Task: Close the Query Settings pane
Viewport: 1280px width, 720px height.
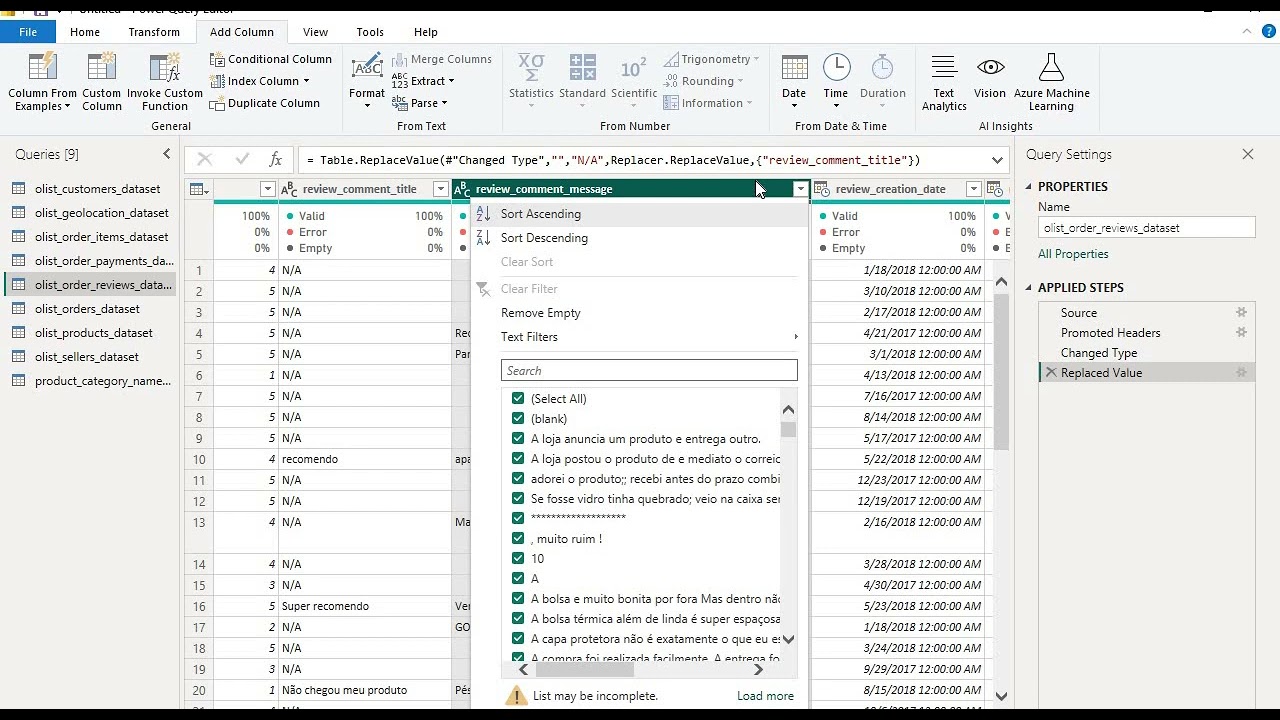Action: (x=1248, y=154)
